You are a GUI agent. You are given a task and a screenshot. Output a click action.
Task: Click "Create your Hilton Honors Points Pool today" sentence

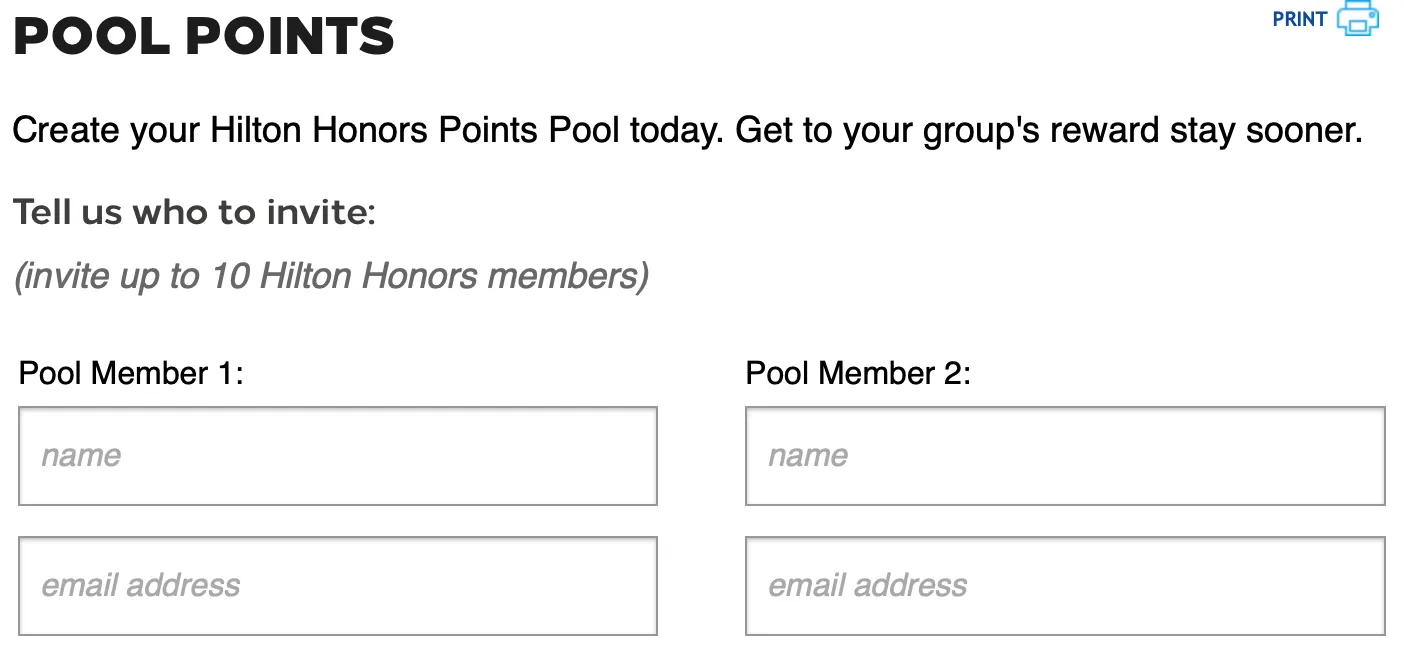(368, 132)
